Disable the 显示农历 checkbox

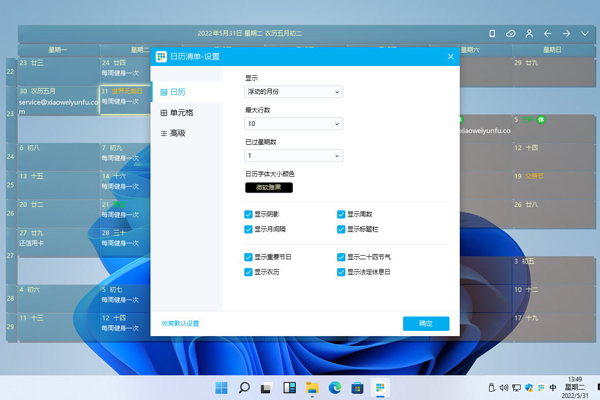(x=249, y=271)
